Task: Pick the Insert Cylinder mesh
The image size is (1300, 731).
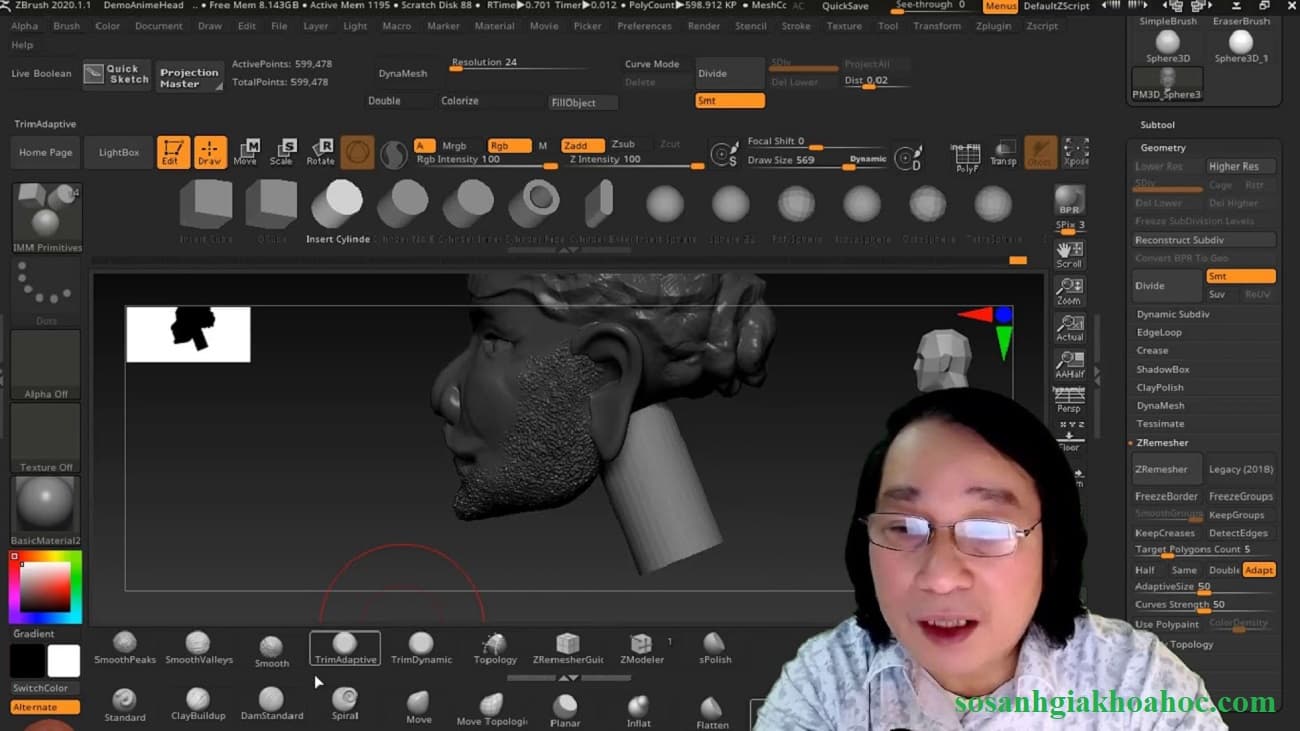Action: [338, 211]
